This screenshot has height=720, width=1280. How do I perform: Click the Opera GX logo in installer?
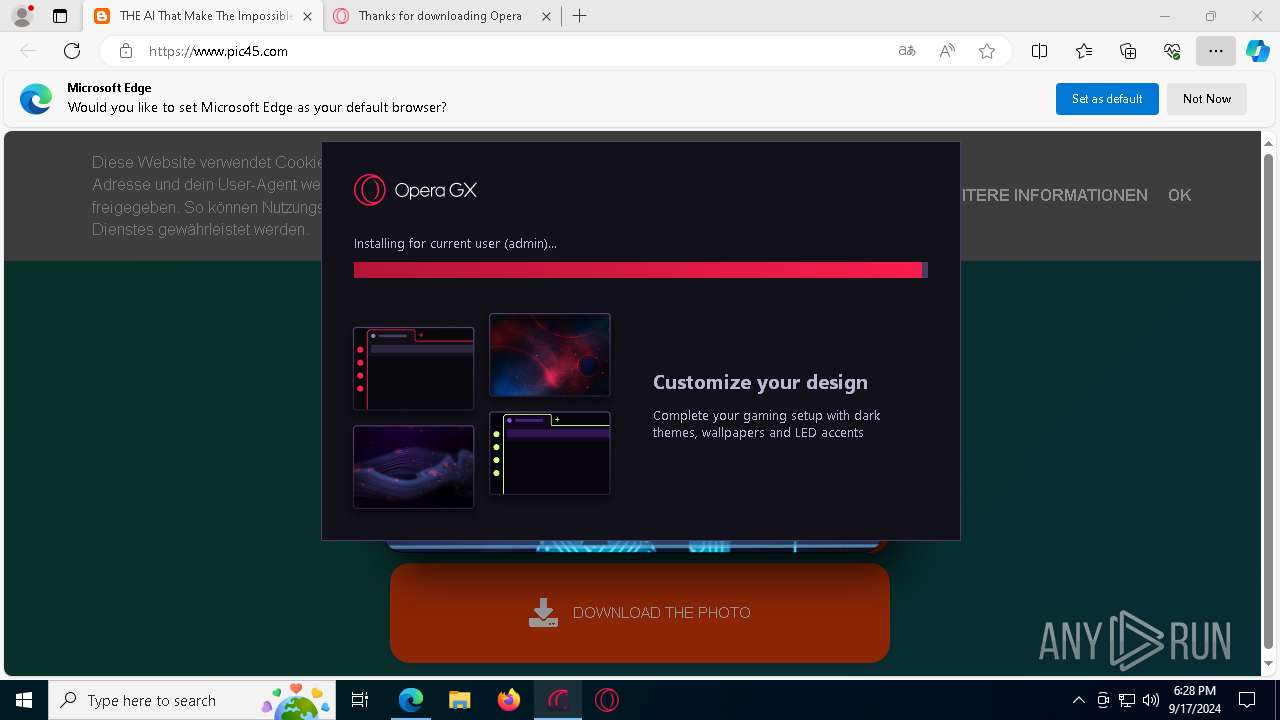[x=416, y=190]
